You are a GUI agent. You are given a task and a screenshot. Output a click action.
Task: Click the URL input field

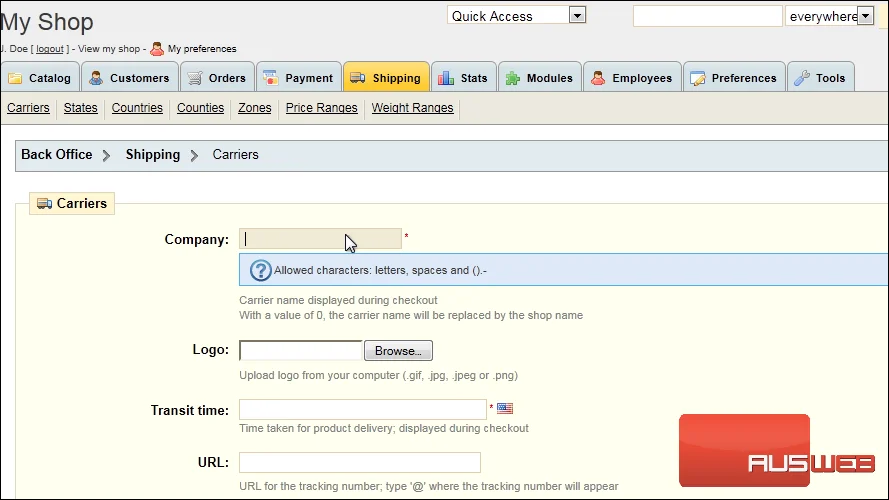click(360, 463)
